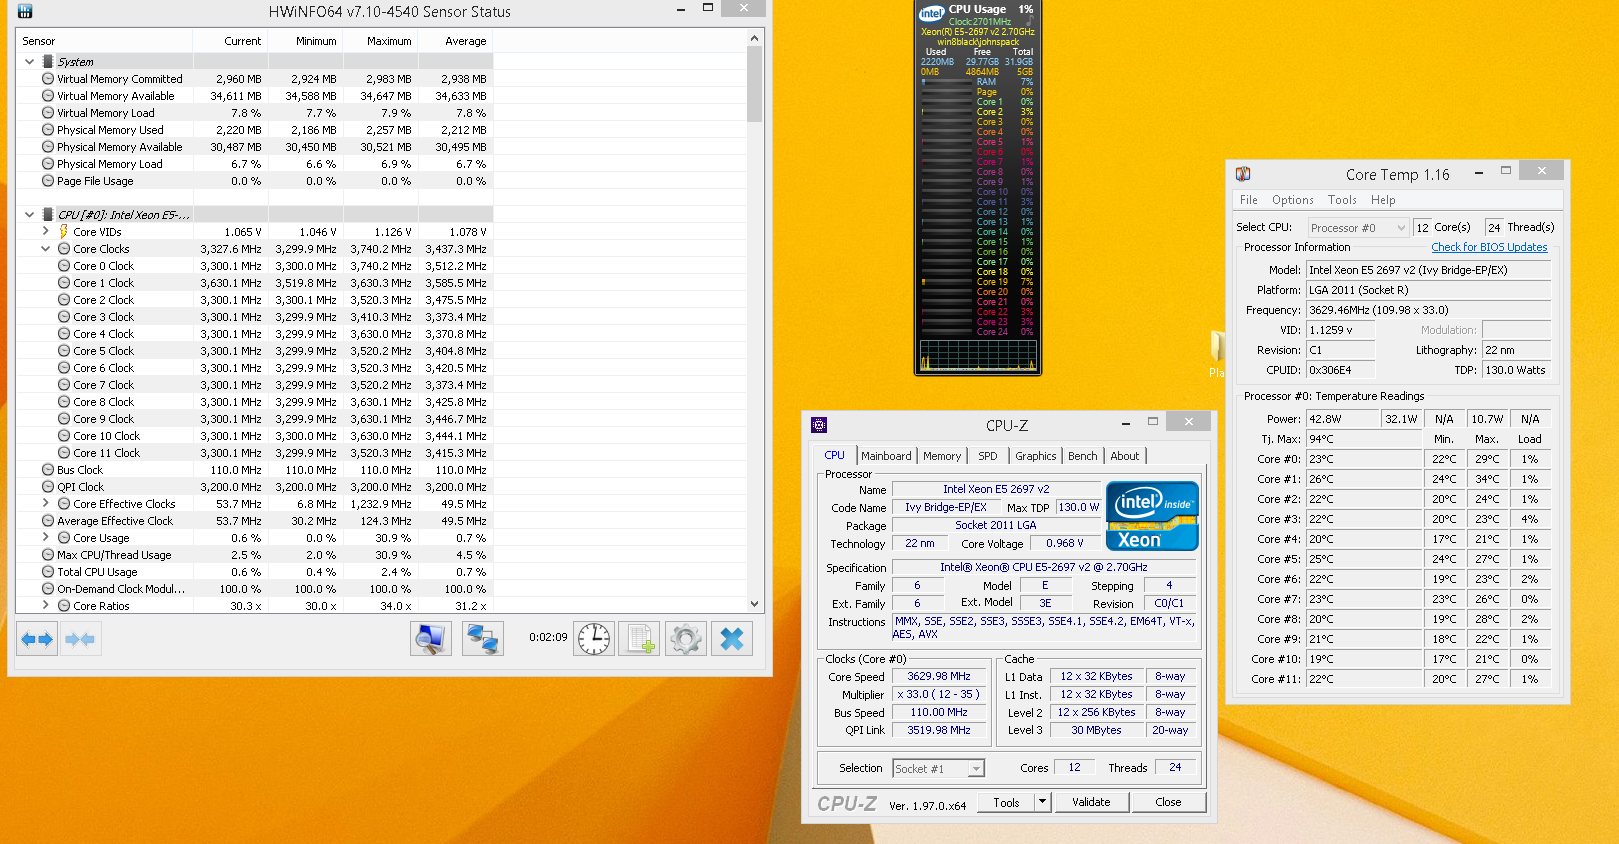Click the CPU-Z Tools button
Image resolution: width=1619 pixels, height=844 pixels.
pyautogui.click(x=1006, y=802)
